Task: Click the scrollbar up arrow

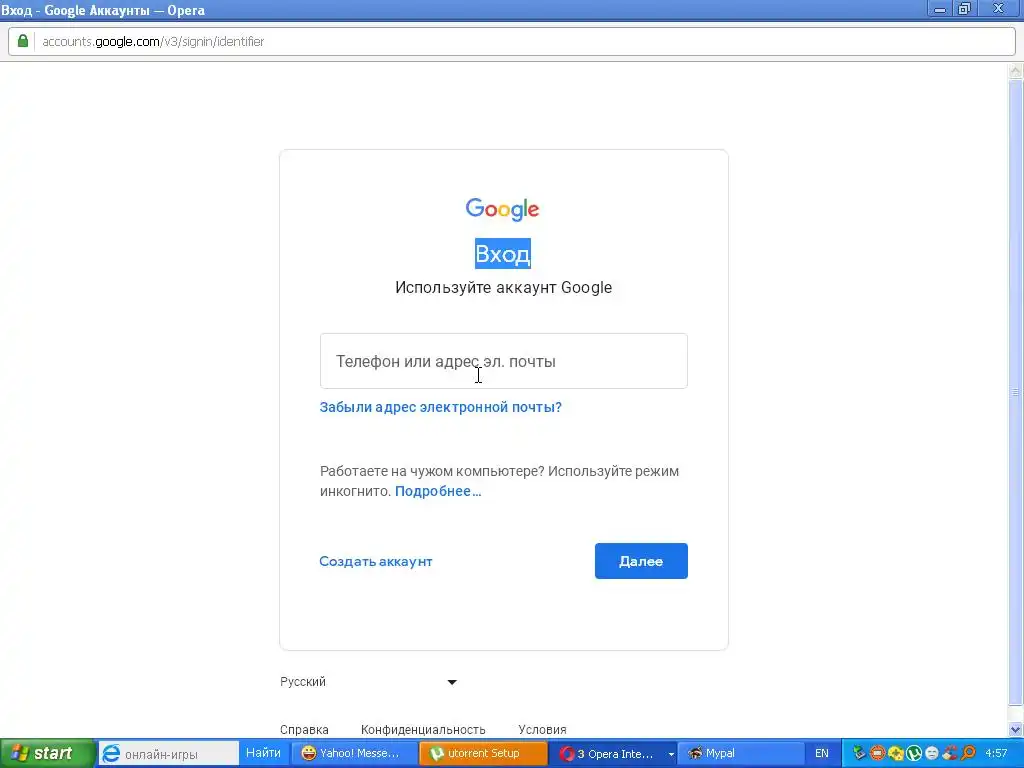Action: [1016, 71]
